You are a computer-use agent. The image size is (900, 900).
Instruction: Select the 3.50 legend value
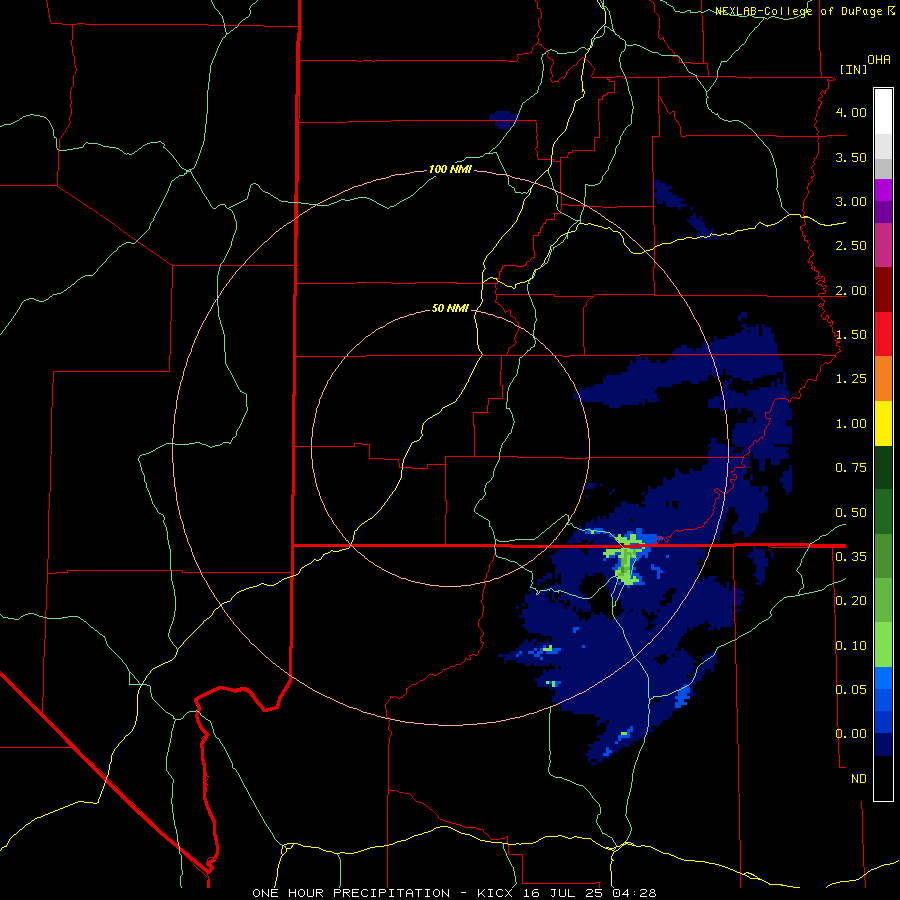pyautogui.click(x=851, y=157)
